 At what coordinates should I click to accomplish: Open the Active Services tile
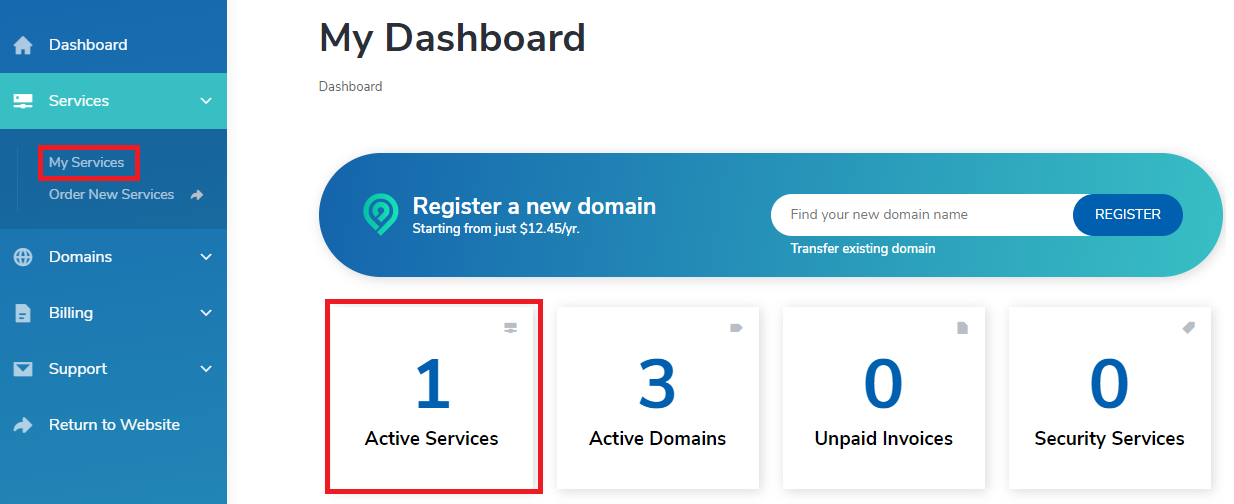click(433, 395)
